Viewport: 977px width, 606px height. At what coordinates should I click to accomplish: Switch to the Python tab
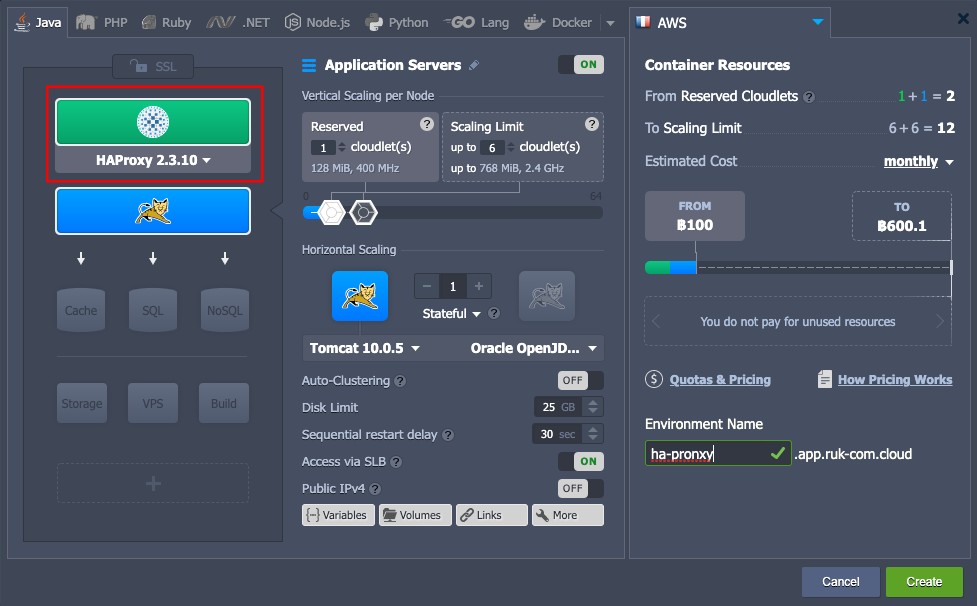(x=397, y=23)
